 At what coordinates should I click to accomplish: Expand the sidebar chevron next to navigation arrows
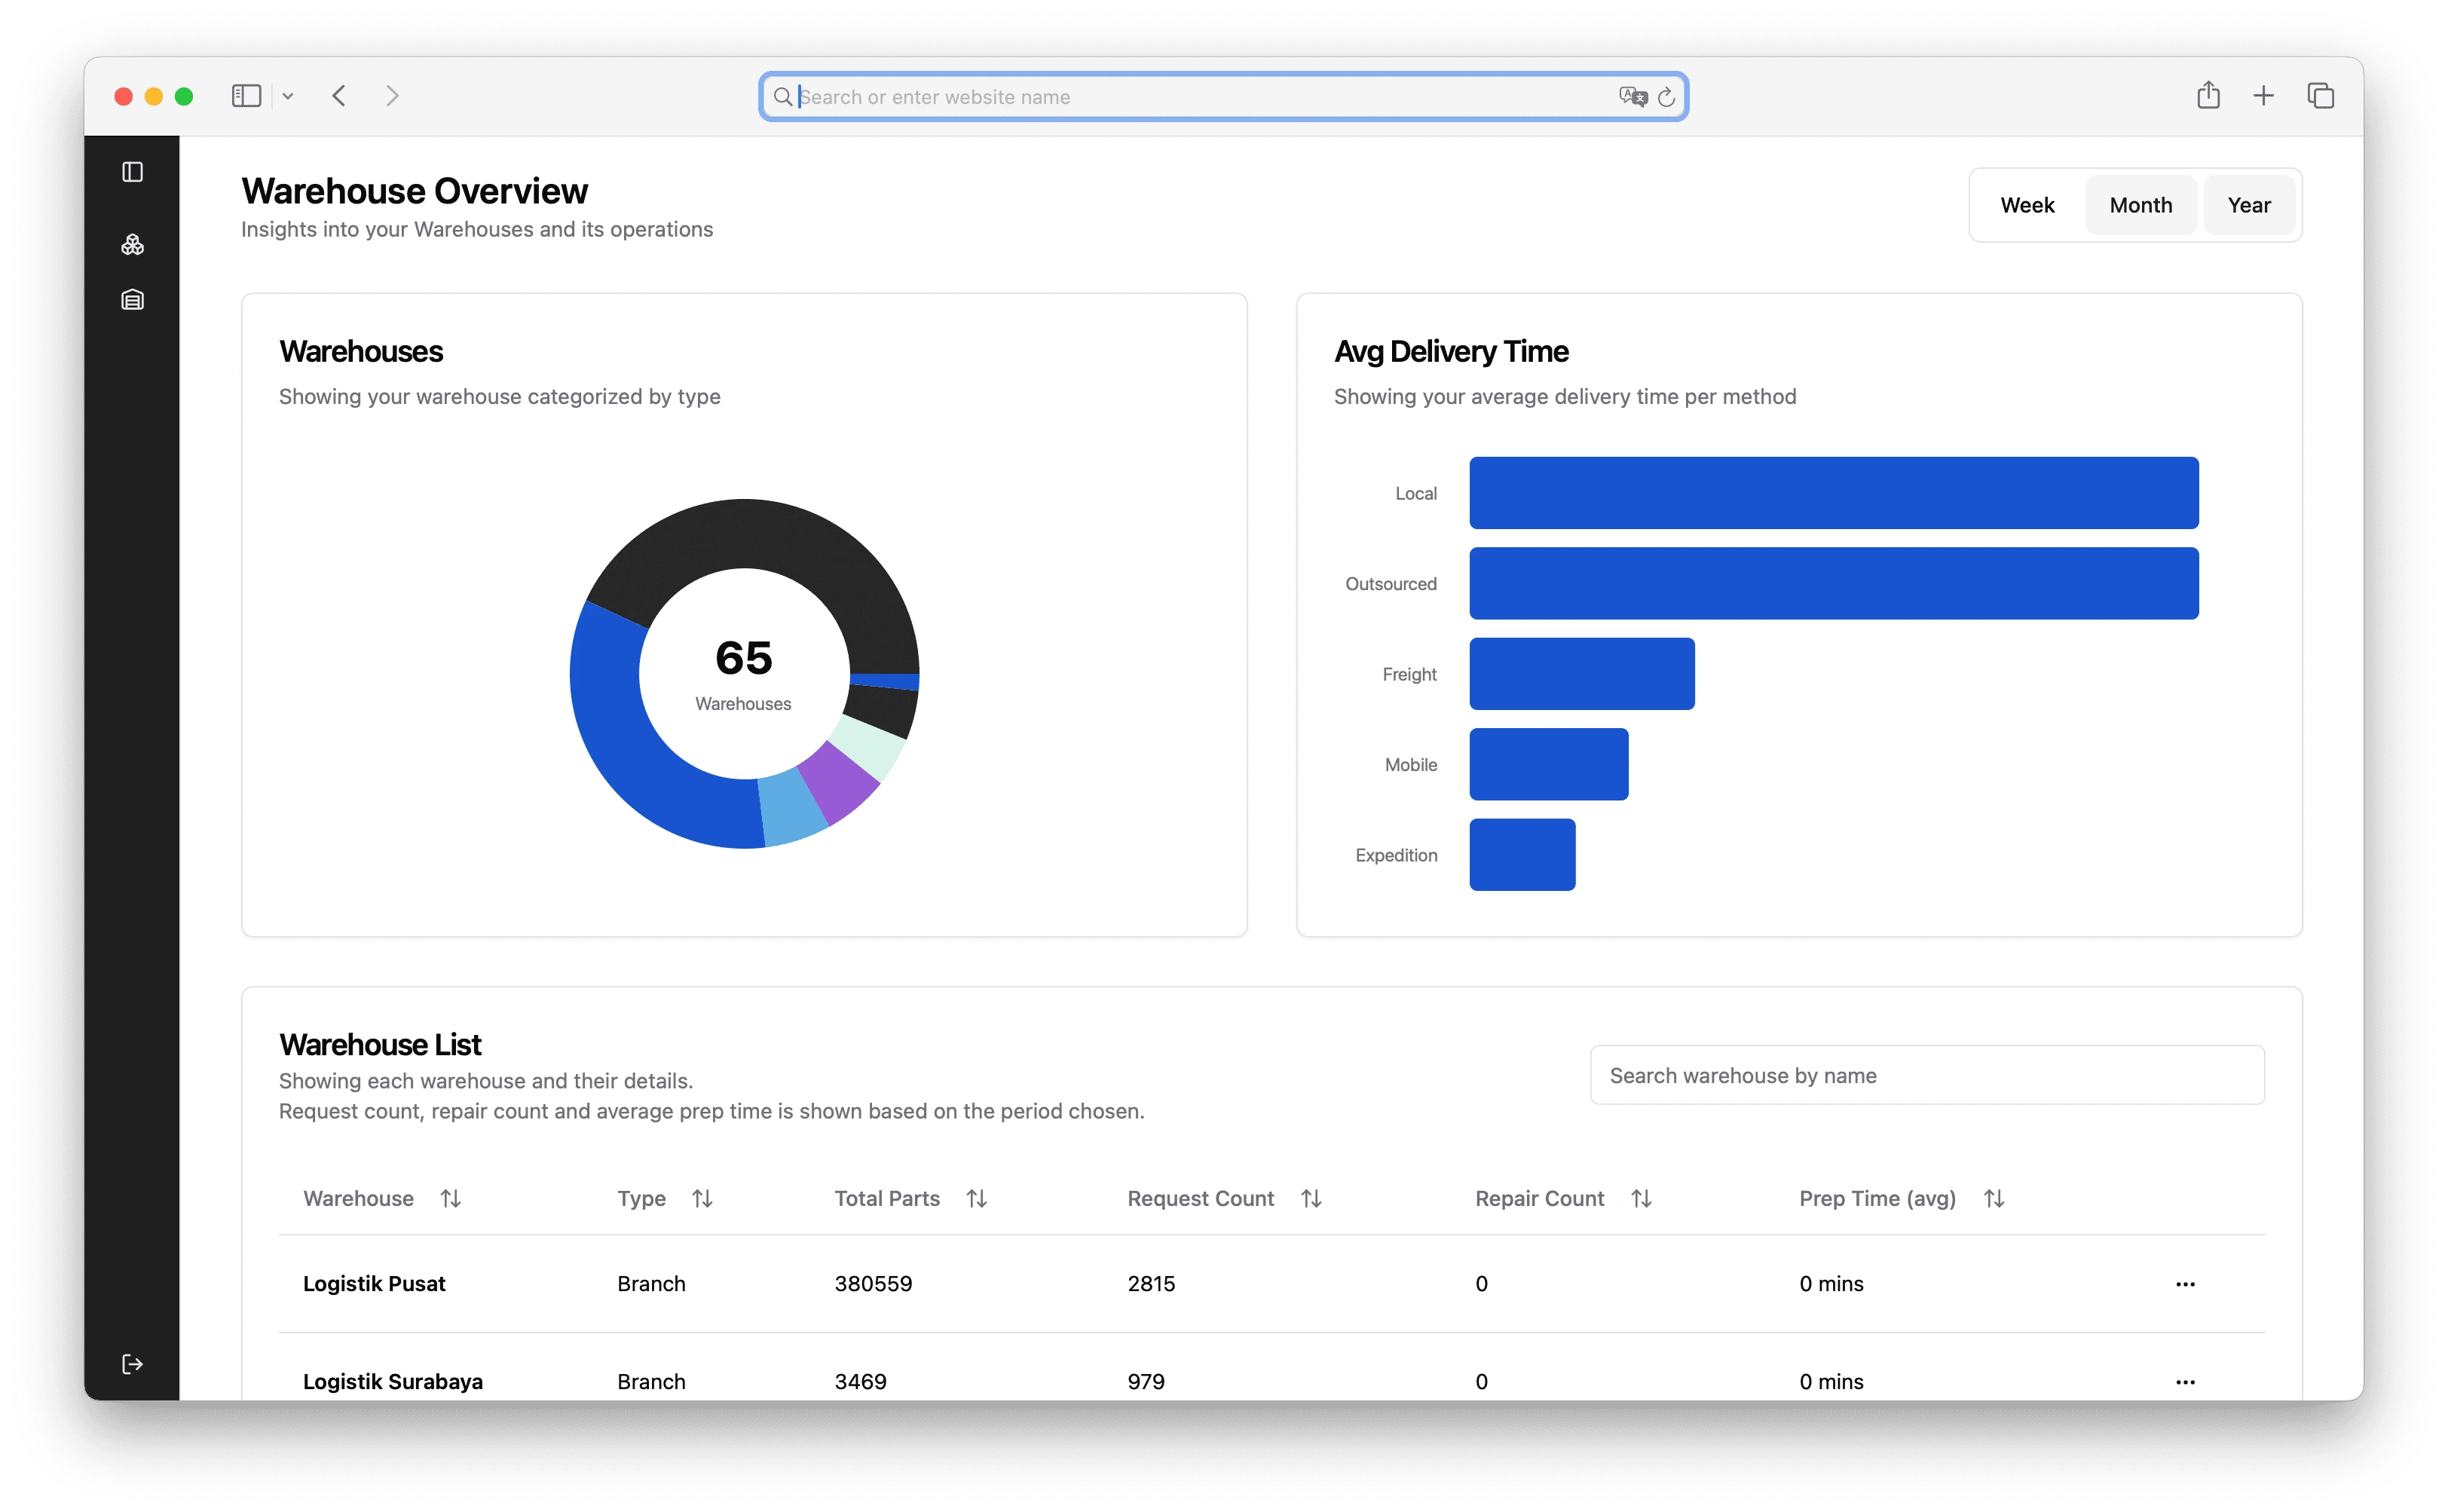pyautogui.click(x=288, y=95)
